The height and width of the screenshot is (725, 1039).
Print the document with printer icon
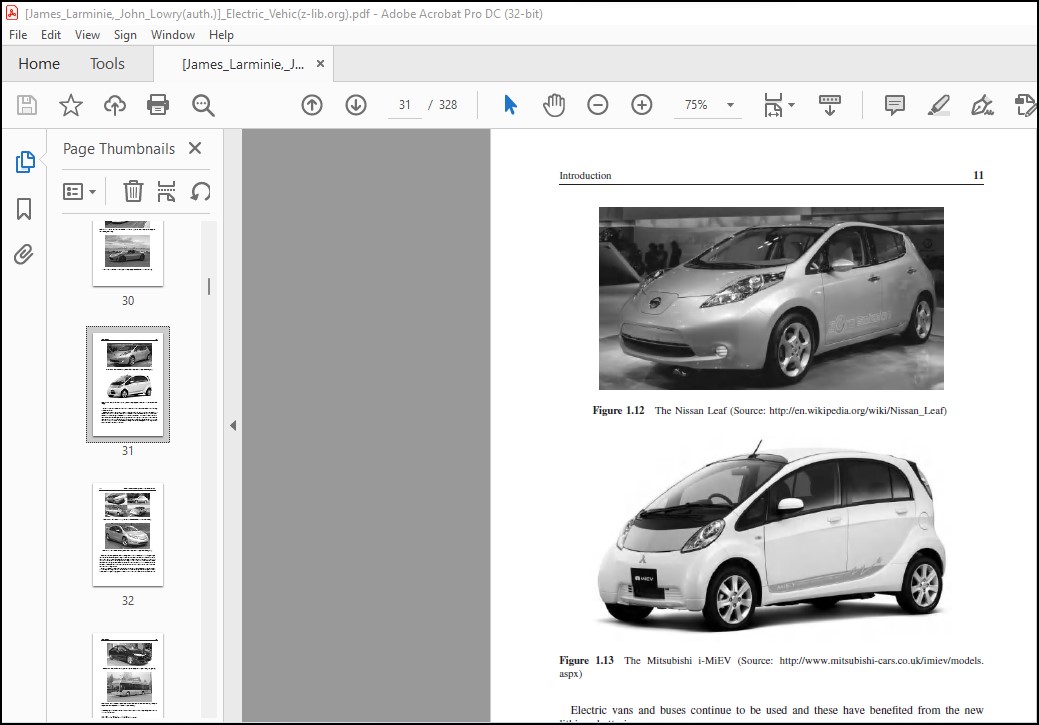point(158,105)
